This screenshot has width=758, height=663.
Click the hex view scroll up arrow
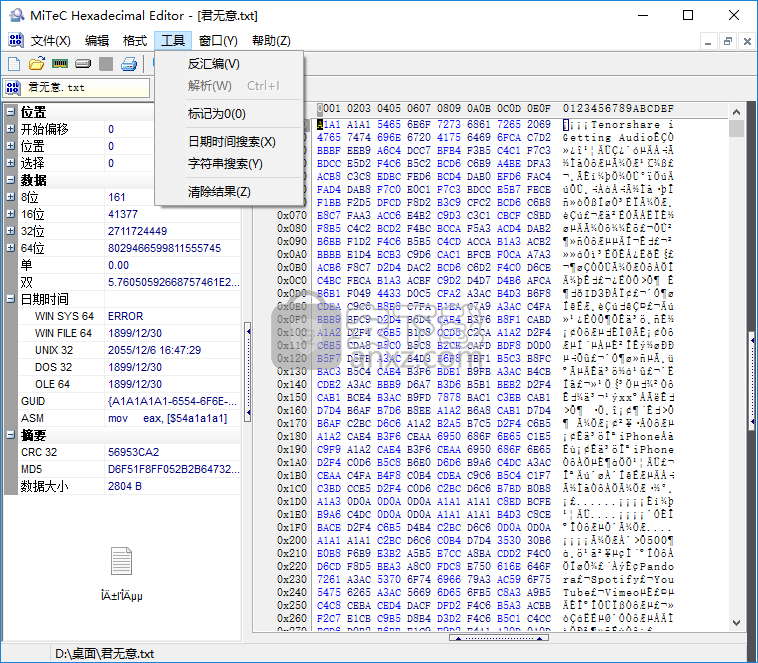coord(736,112)
